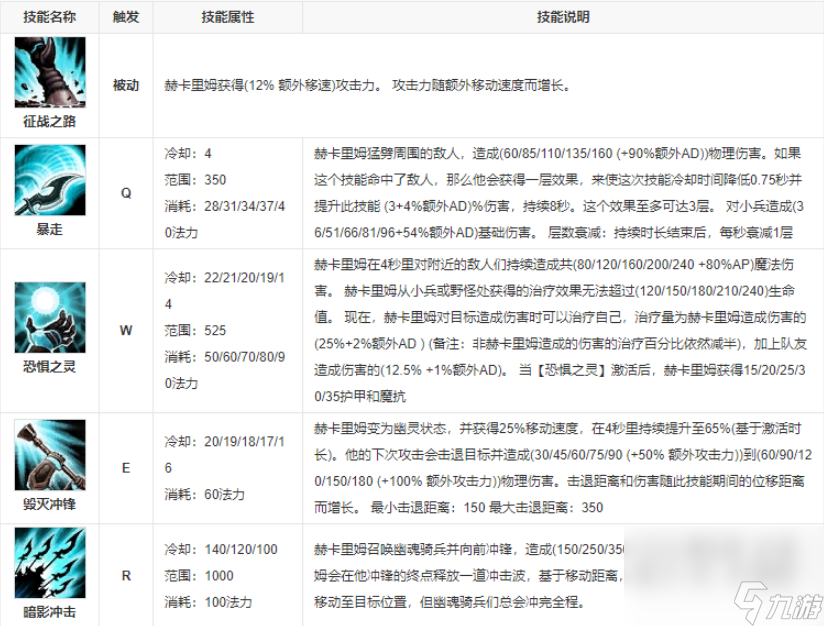Select the 技能属性 column header
This screenshot has height=626, width=824.
point(228,17)
